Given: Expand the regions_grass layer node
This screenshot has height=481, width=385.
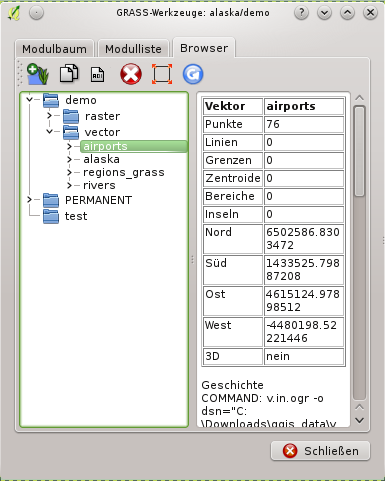Looking at the screenshot, I should tap(69, 172).
